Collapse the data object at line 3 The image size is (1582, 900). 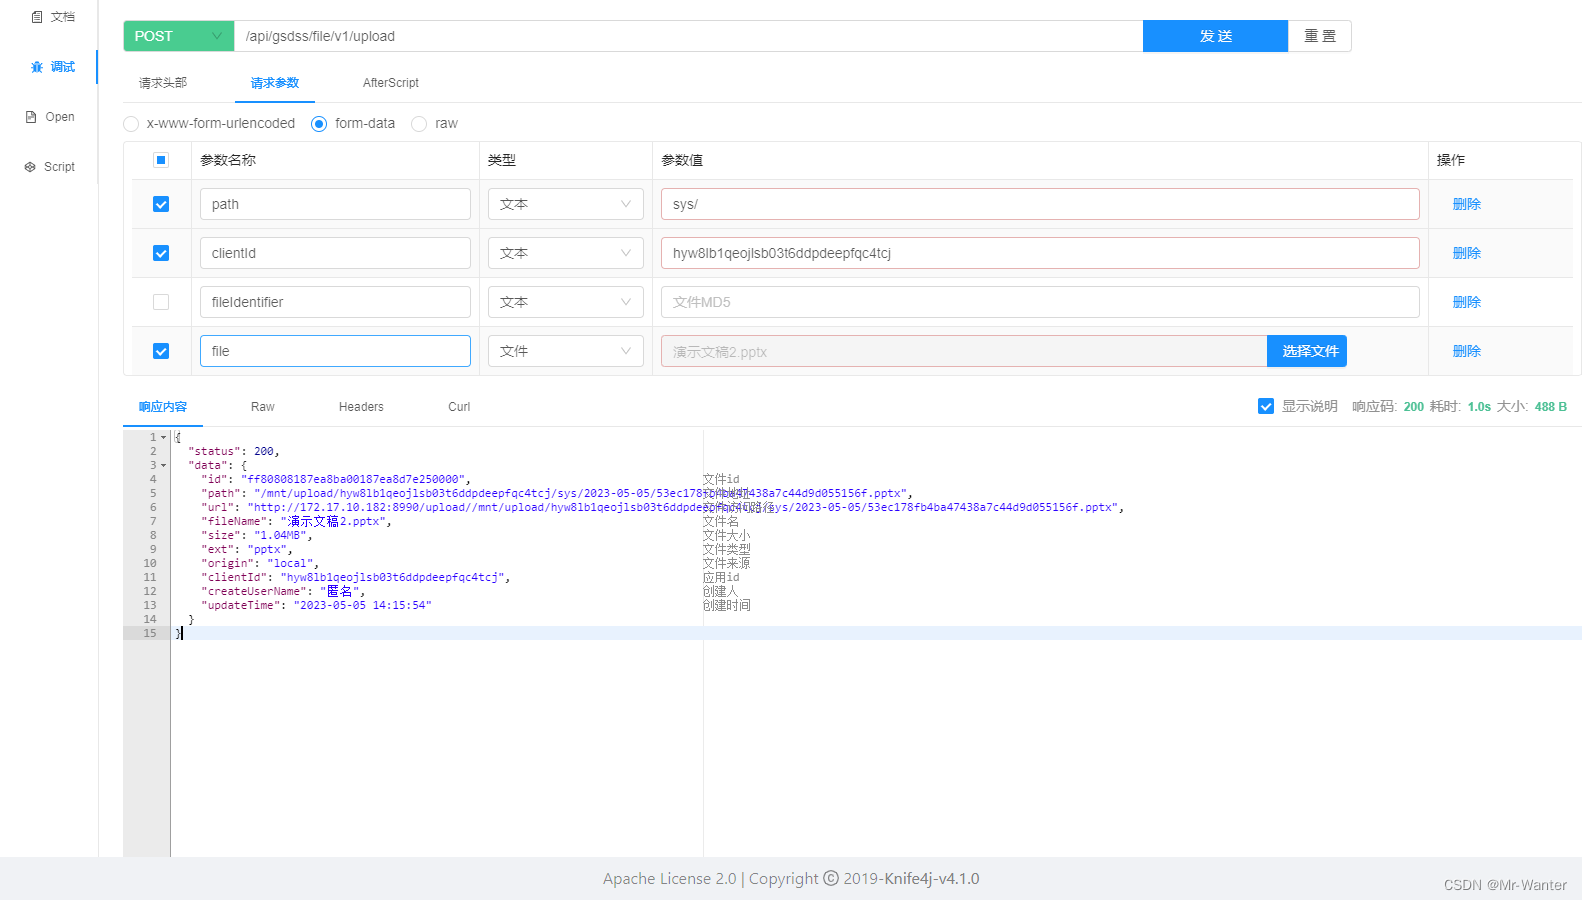coord(164,465)
